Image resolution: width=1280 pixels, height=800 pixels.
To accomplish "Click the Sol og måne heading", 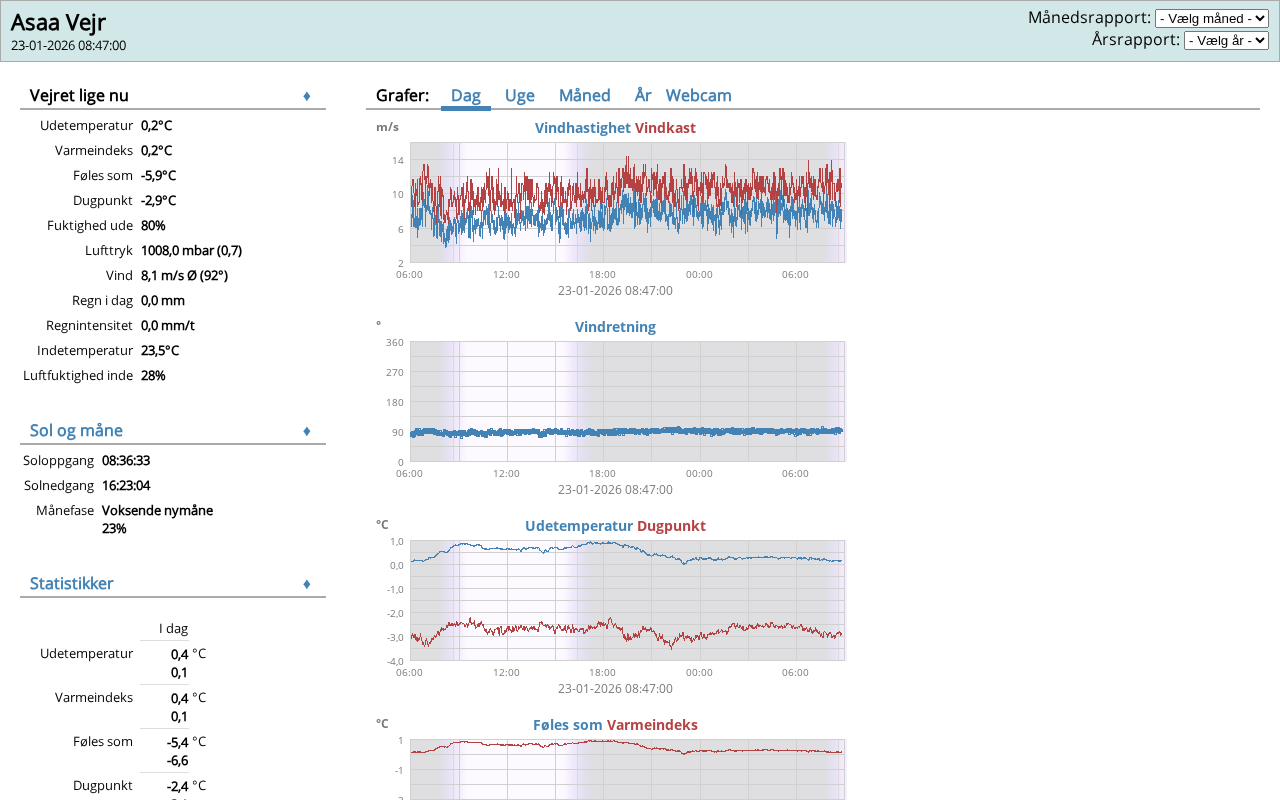I will point(76,430).
